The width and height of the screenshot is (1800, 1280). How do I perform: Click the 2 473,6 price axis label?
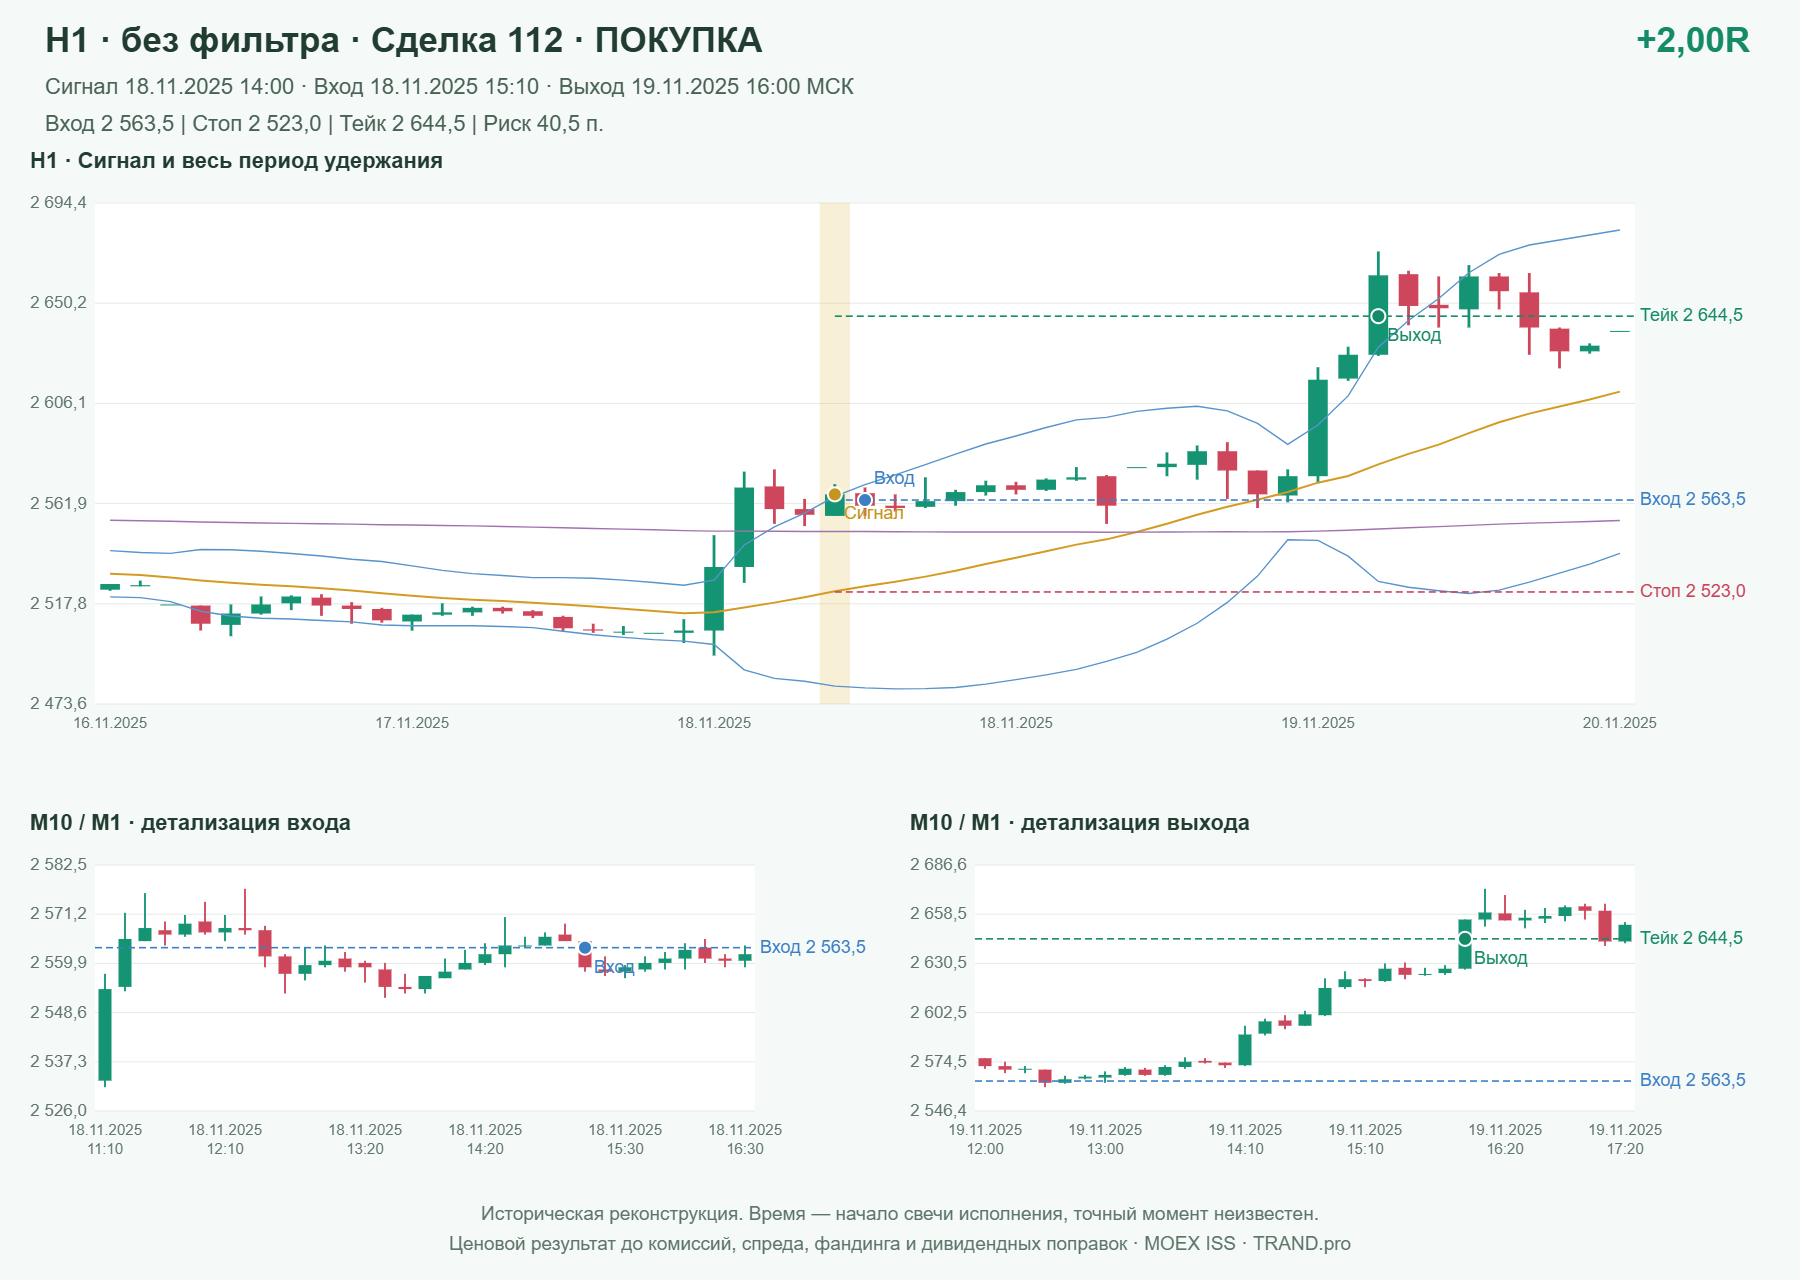pyautogui.click(x=58, y=704)
